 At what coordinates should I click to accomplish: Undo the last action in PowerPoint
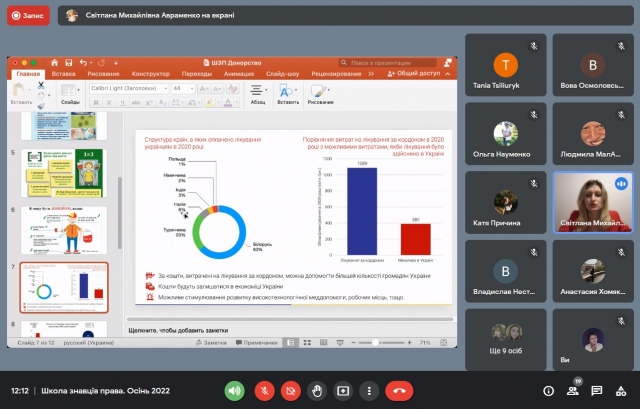click(83, 62)
